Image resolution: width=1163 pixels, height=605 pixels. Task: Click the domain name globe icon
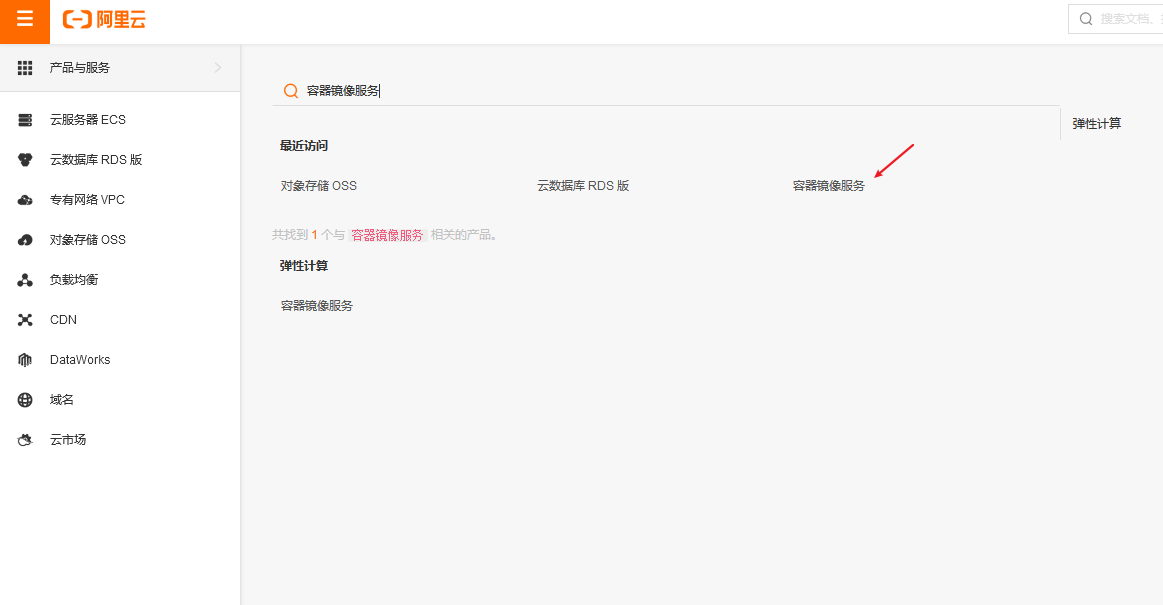[x=26, y=400]
